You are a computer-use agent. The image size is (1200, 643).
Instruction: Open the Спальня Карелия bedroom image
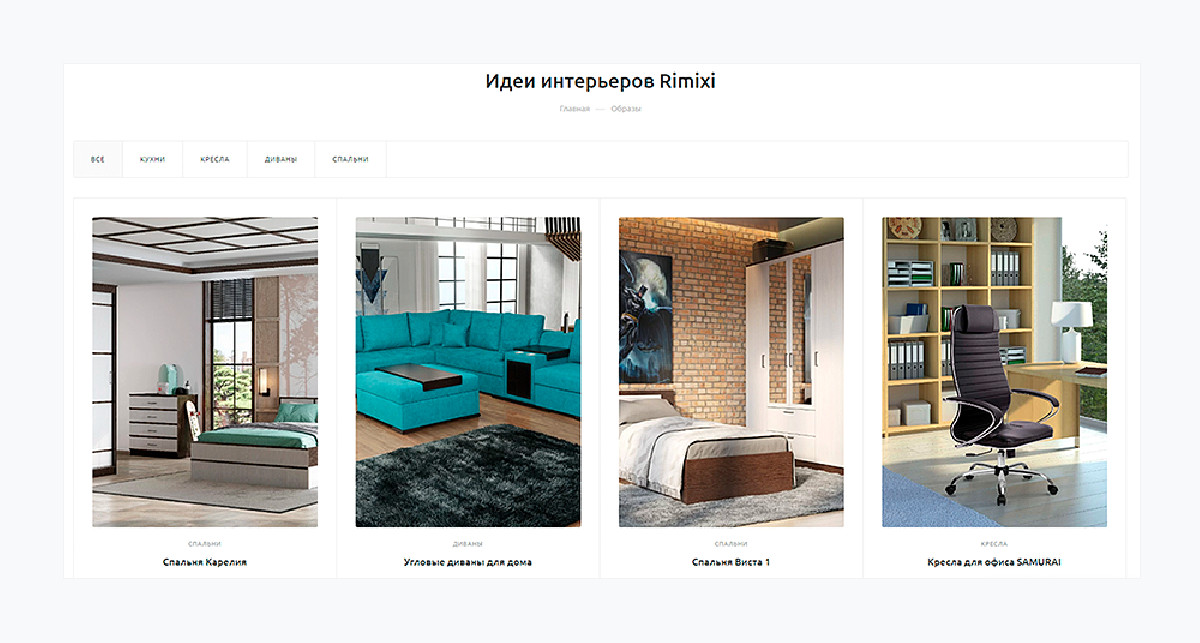pyautogui.click(x=205, y=372)
